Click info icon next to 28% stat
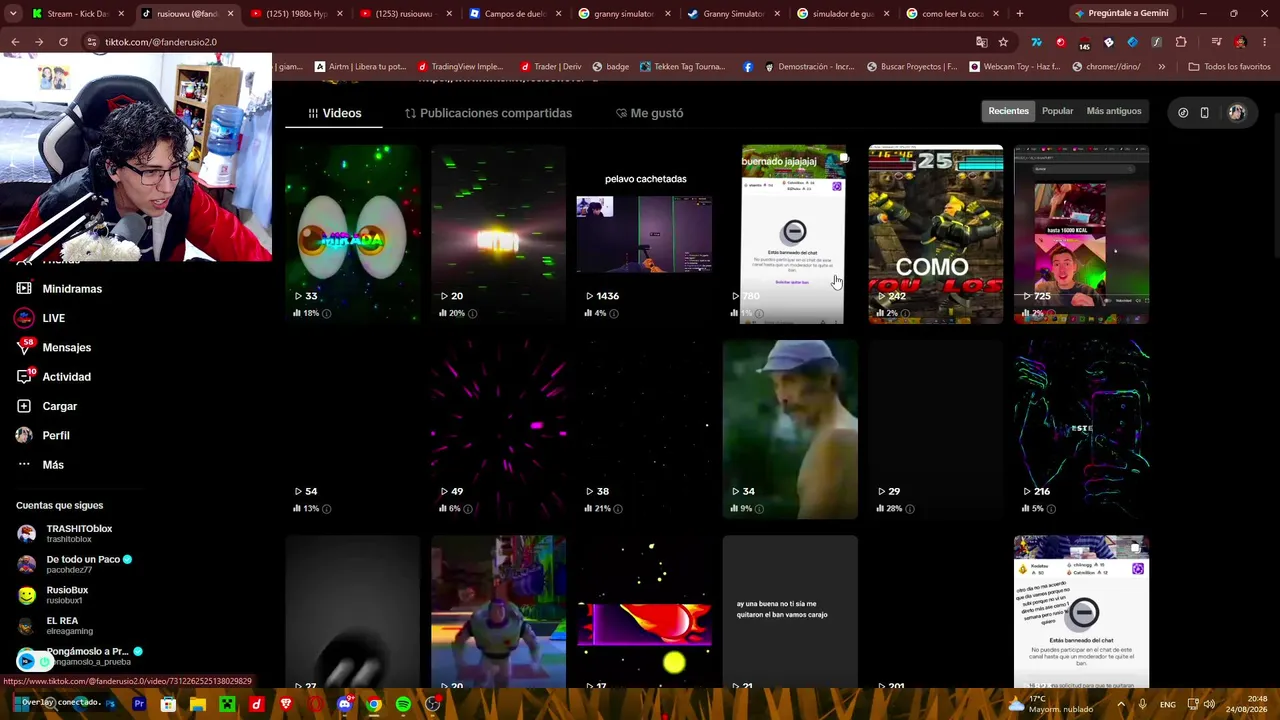 [909, 508]
